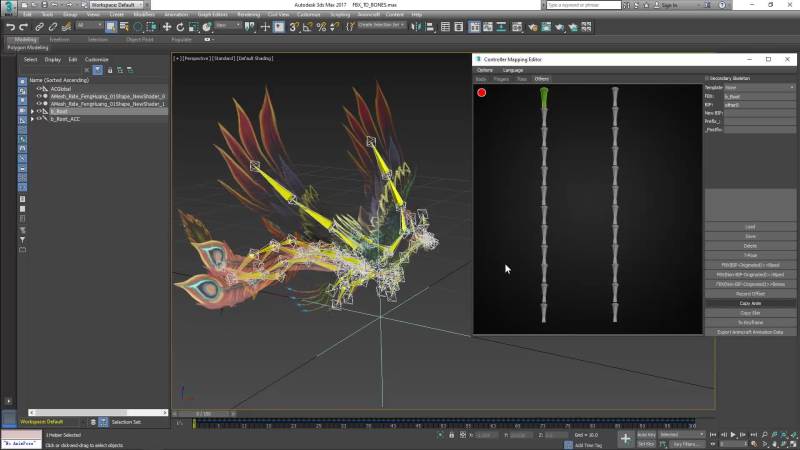Screen dimensions: 800x450
Task: Click the Undo arrow in main toolbar
Action: point(10,27)
